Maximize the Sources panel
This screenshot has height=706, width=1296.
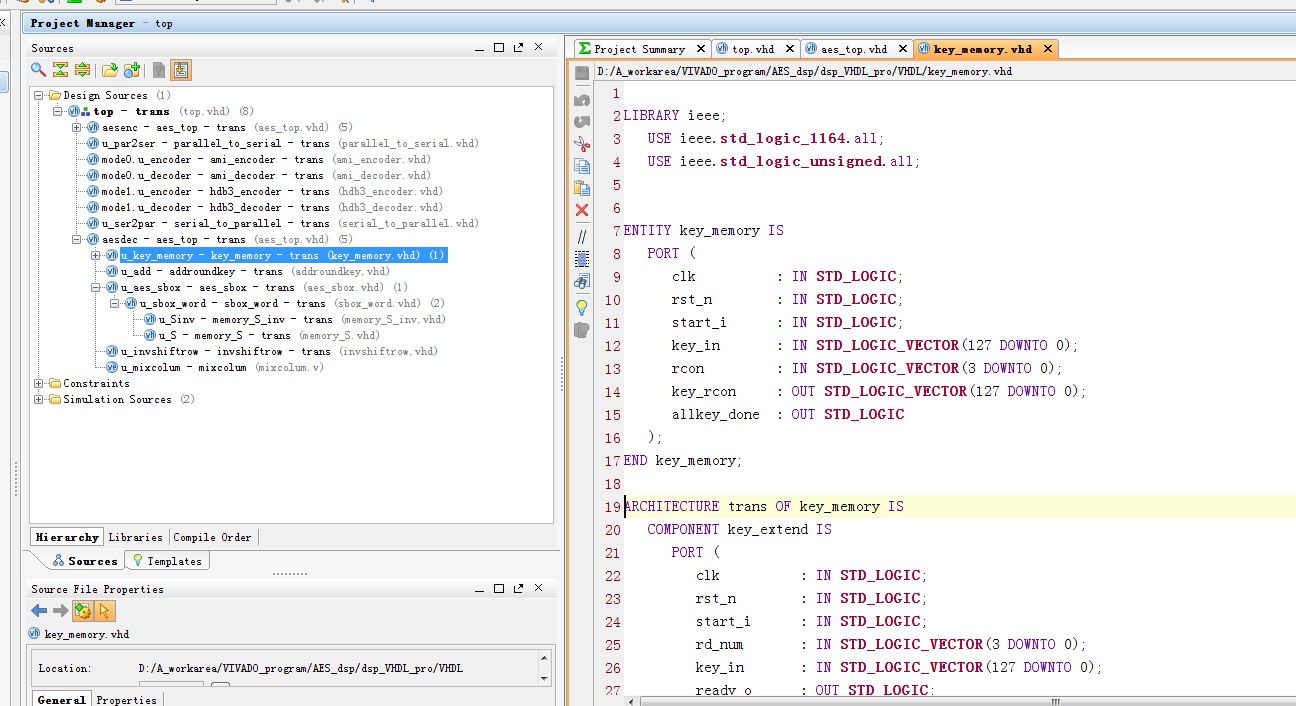tap(499, 47)
